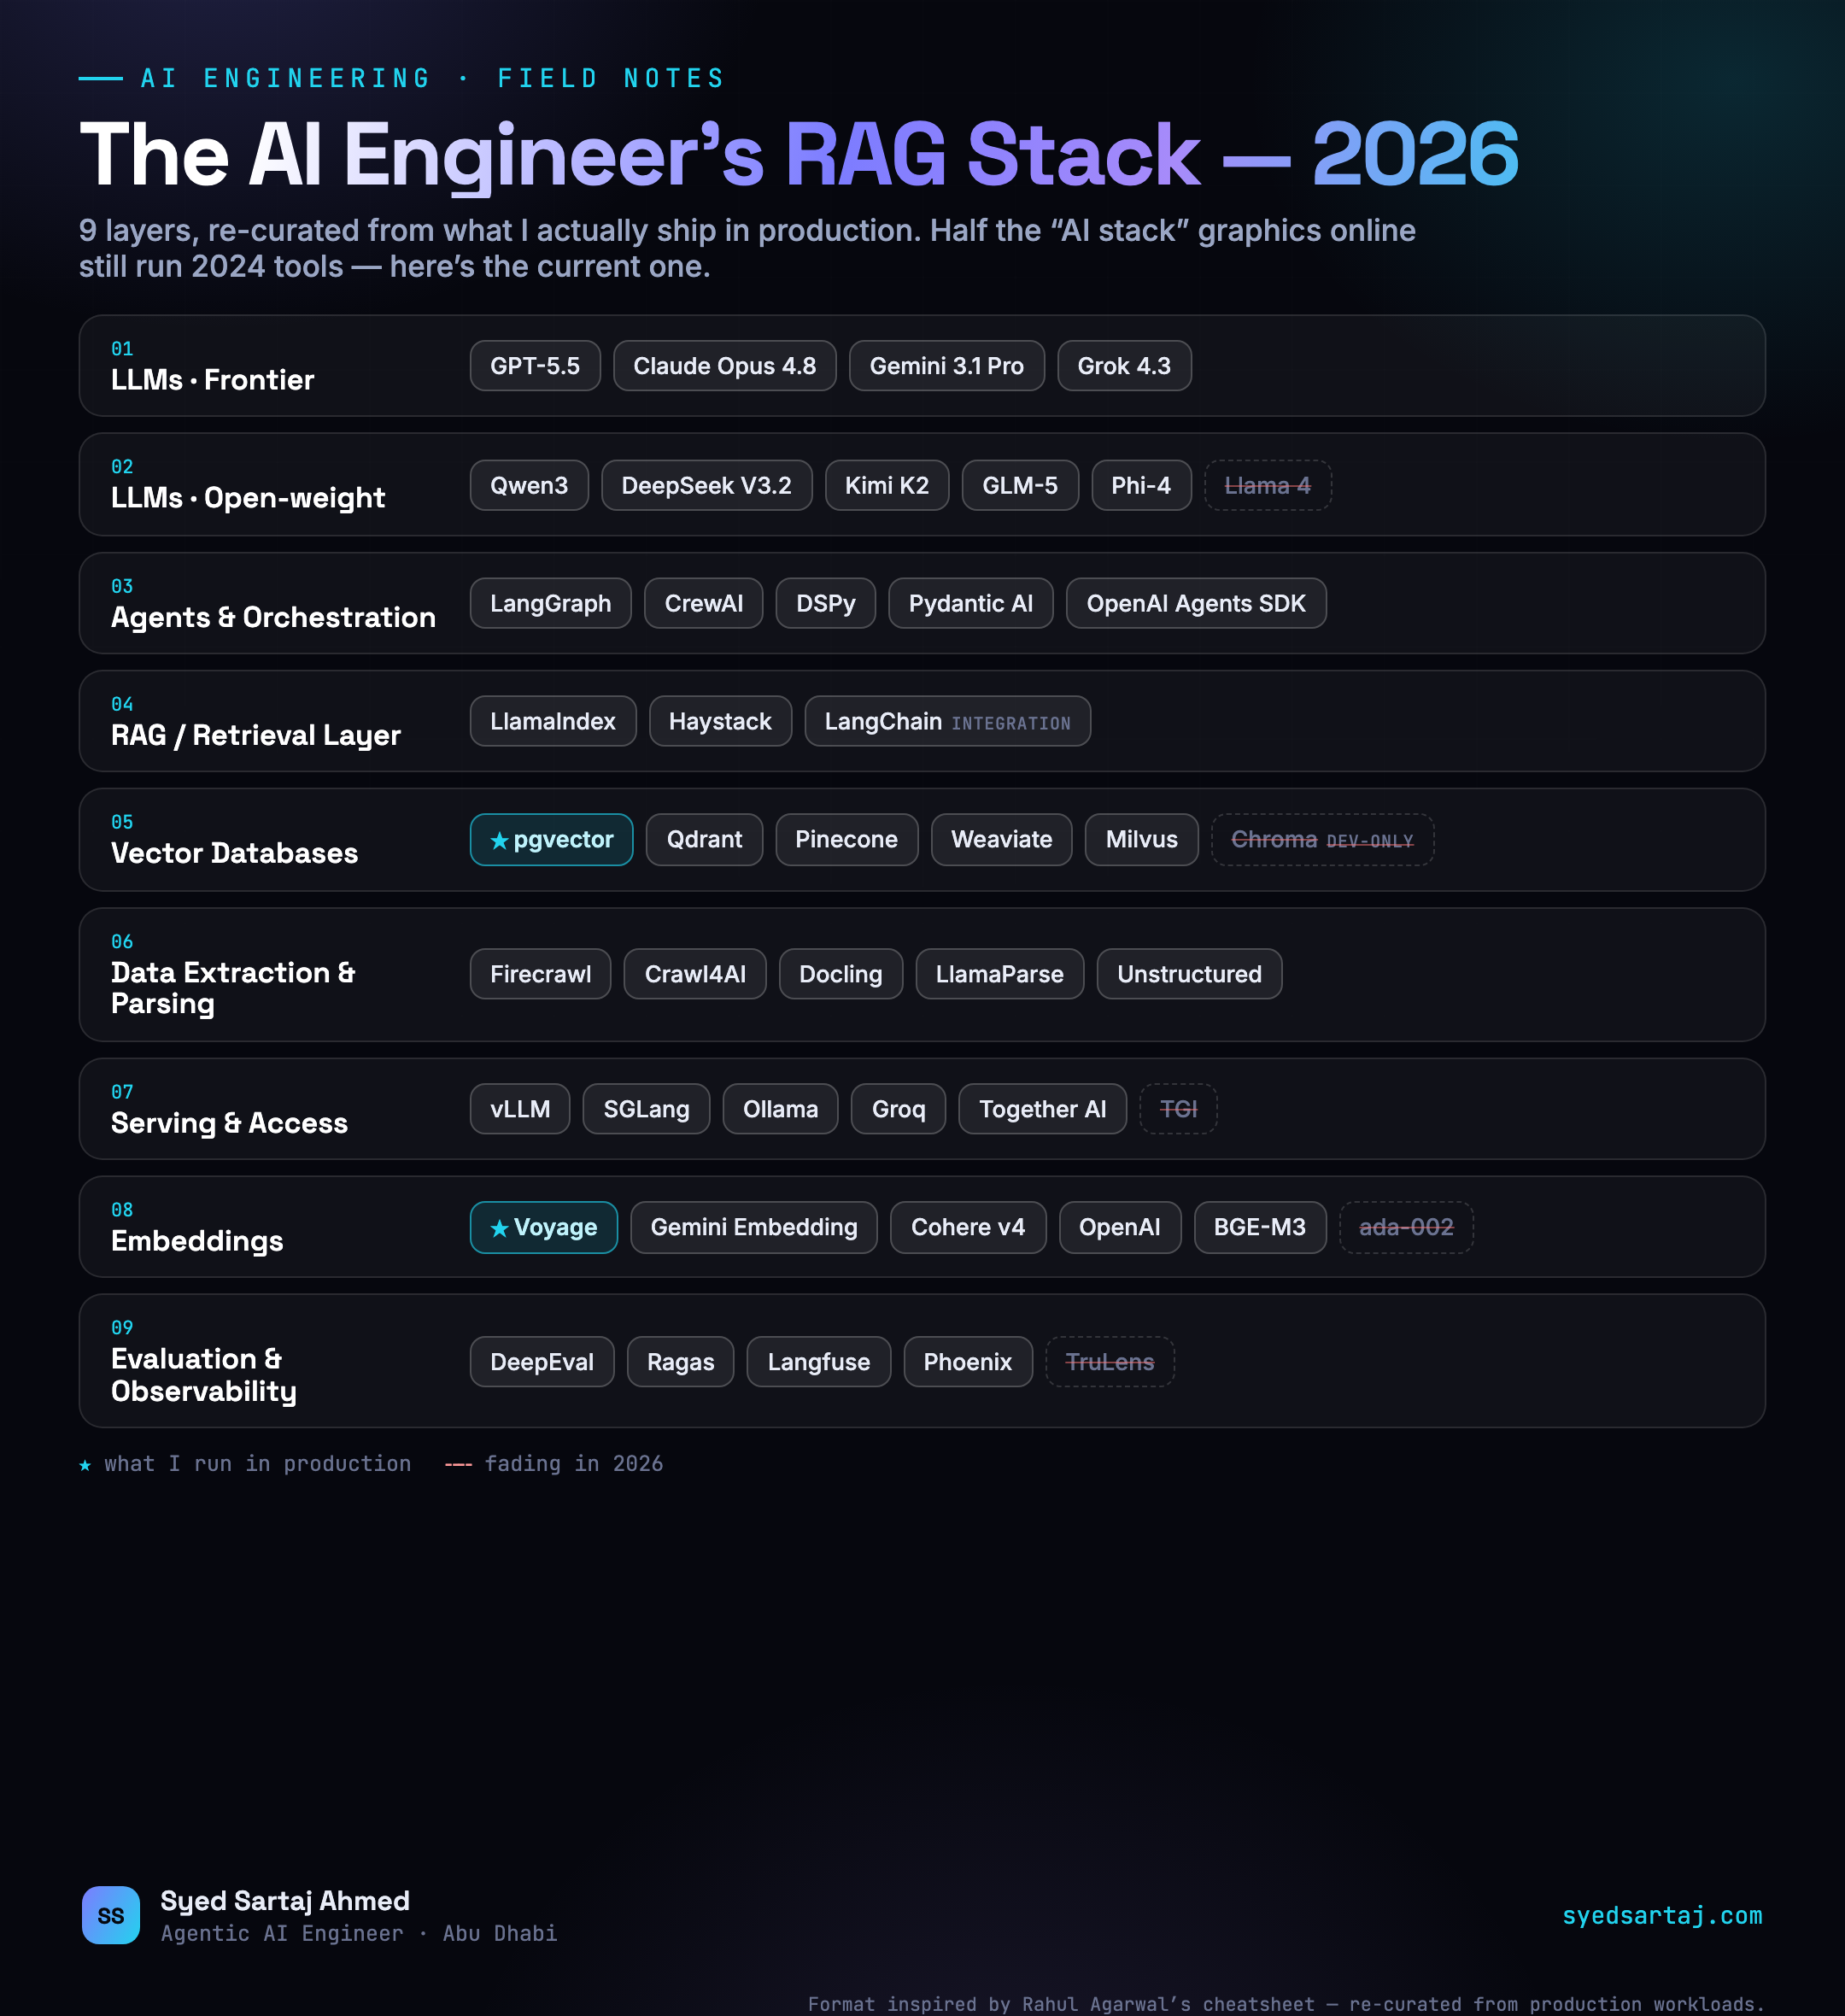Image resolution: width=1845 pixels, height=2016 pixels.
Task: Click the Haystack chip
Action: coord(720,721)
